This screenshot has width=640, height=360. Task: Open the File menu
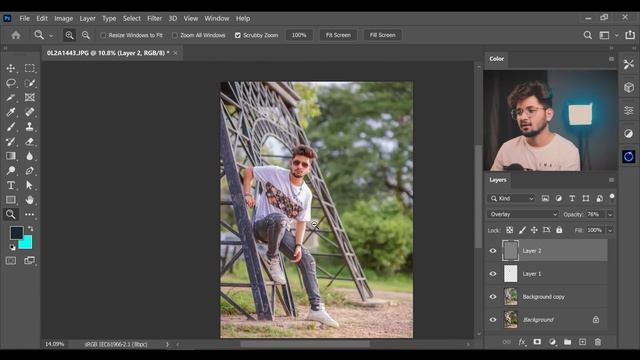(24, 18)
